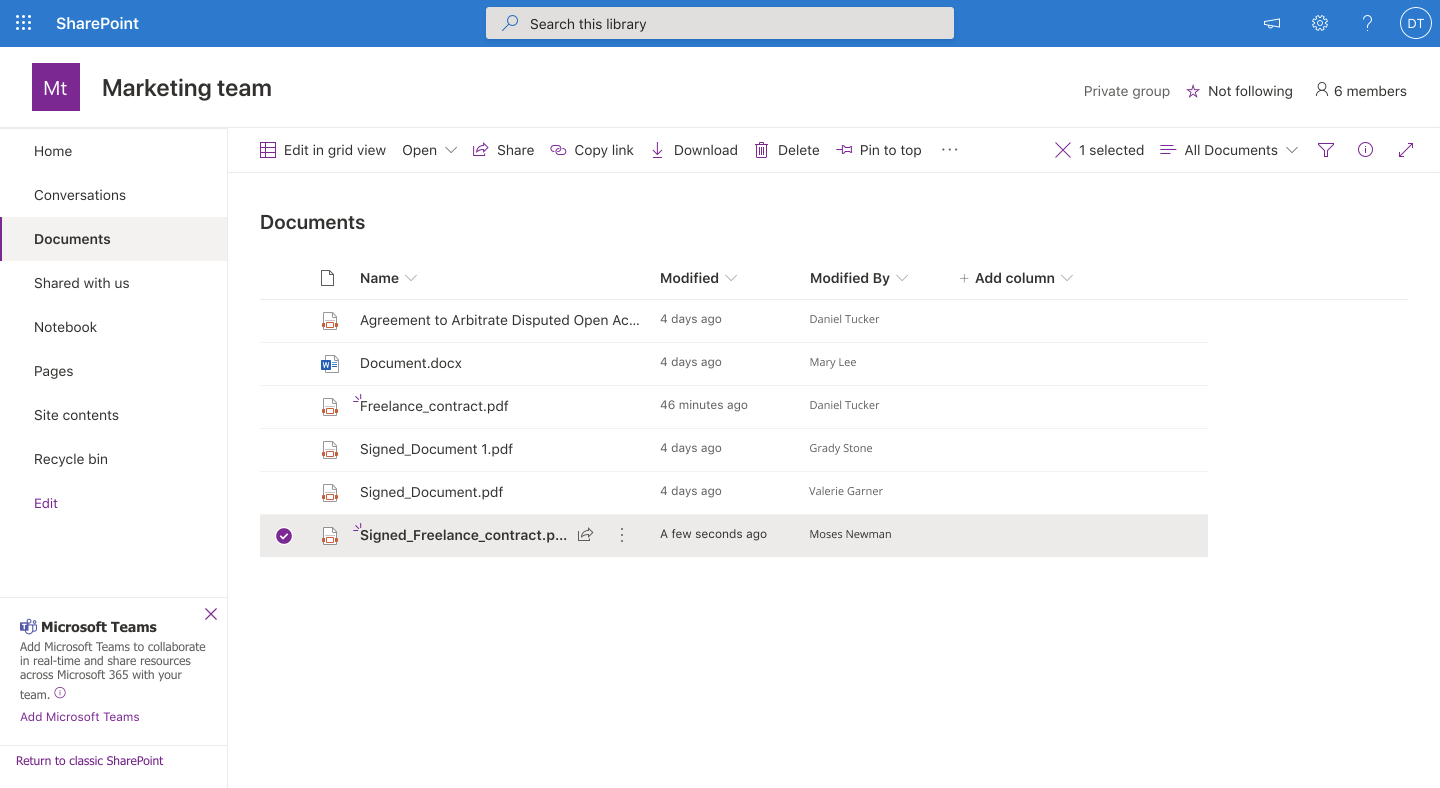
Task: Open more toolbar commands ellipsis
Action: click(950, 150)
